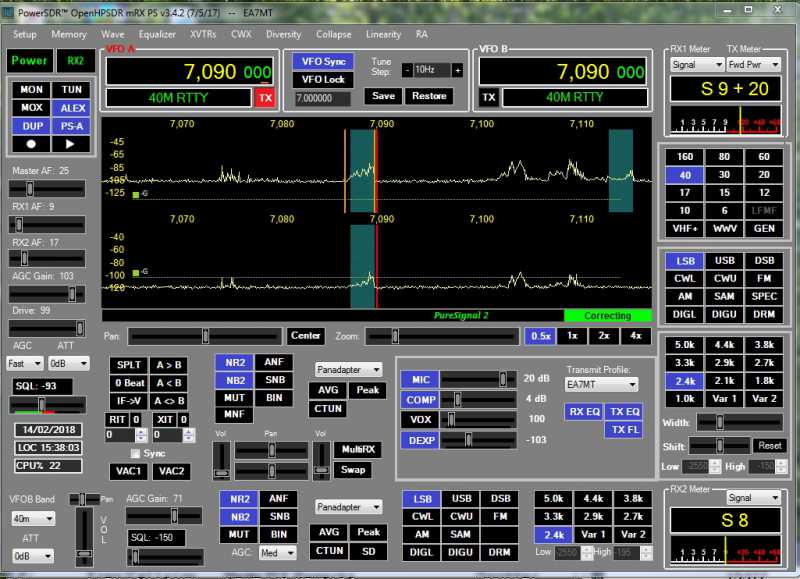Viewport: 800px width, 579px height.
Task: Enable the MON monitor button
Action: 31,90
